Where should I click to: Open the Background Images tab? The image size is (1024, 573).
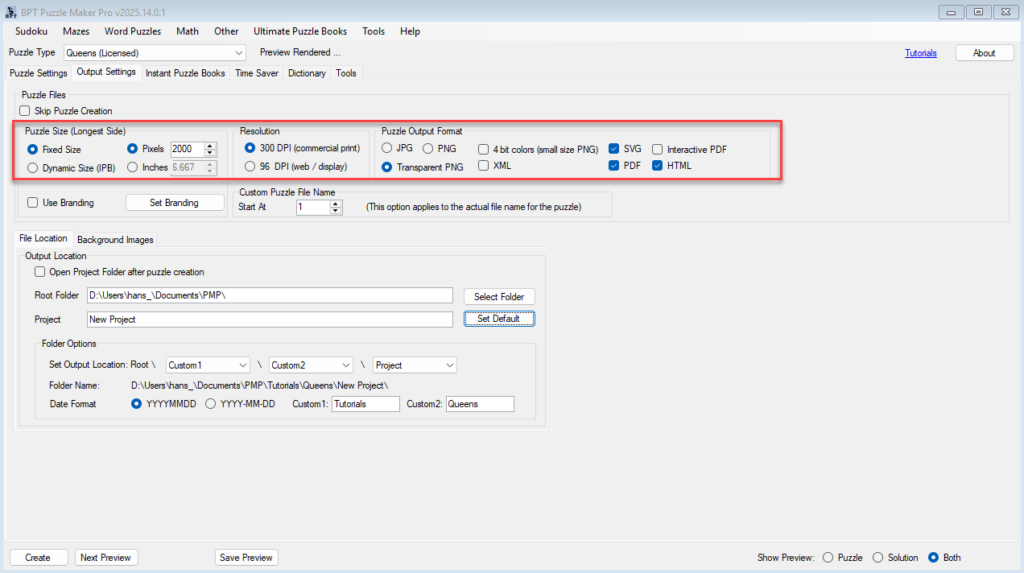click(115, 240)
